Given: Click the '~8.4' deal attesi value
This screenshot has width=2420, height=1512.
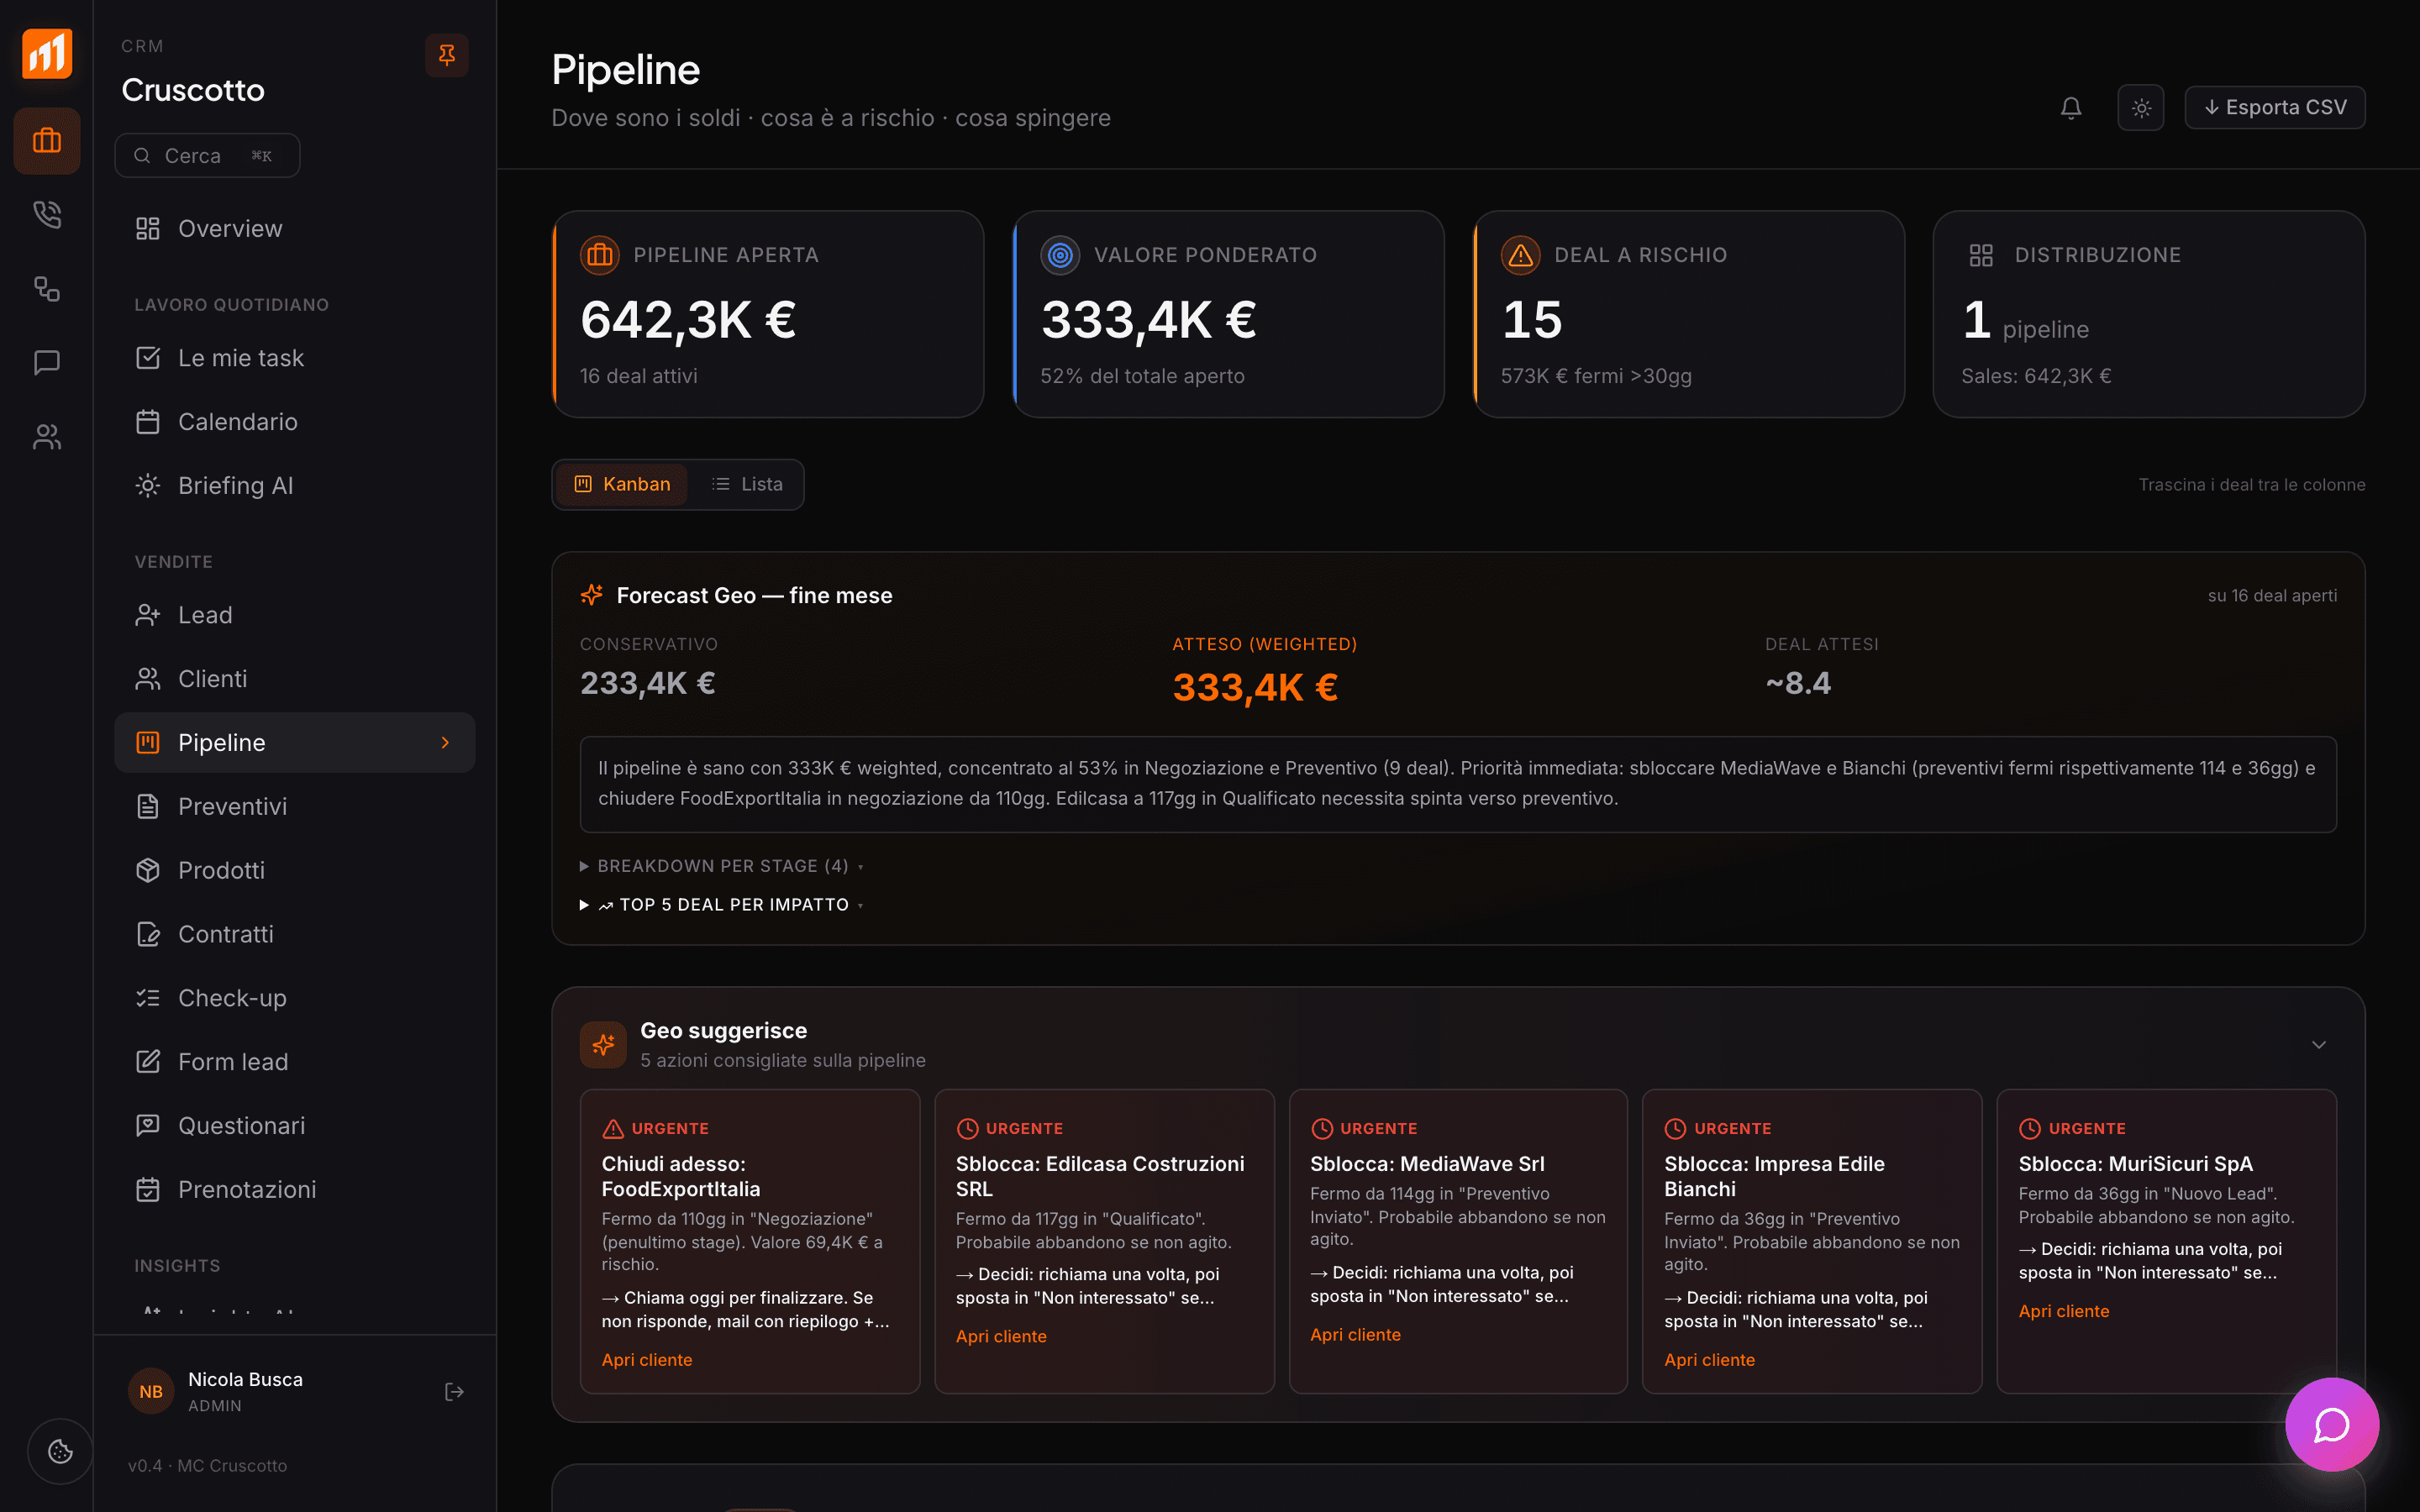Looking at the screenshot, I should tap(1798, 684).
